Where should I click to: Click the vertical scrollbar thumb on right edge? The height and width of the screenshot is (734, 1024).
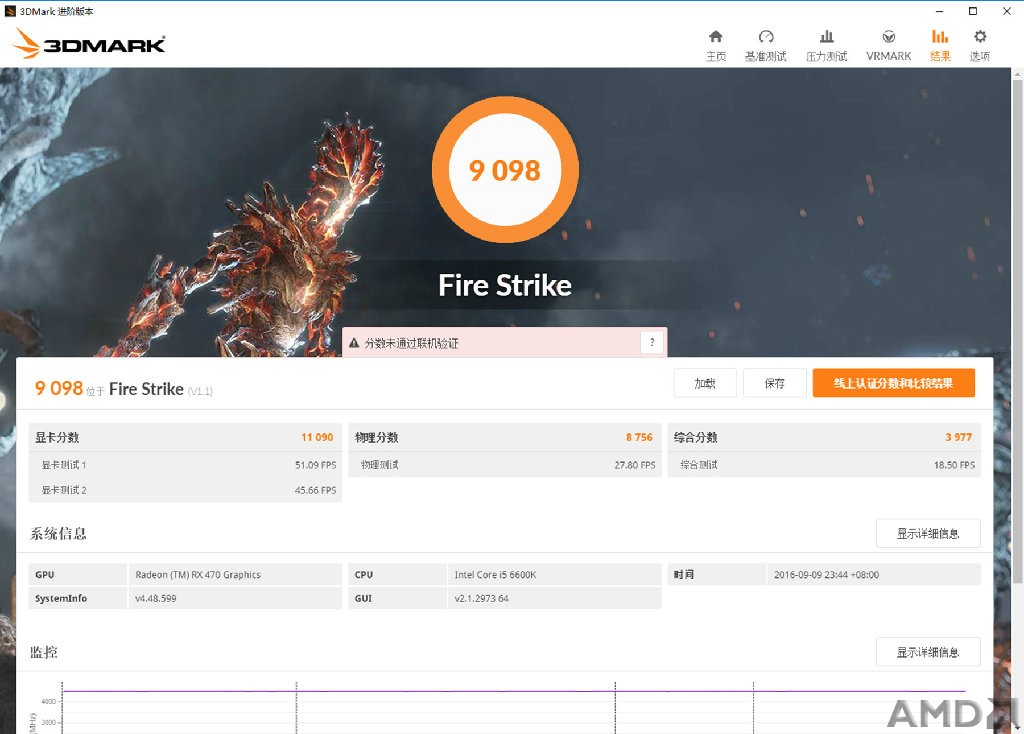pyautogui.click(x=1017, y=330)
